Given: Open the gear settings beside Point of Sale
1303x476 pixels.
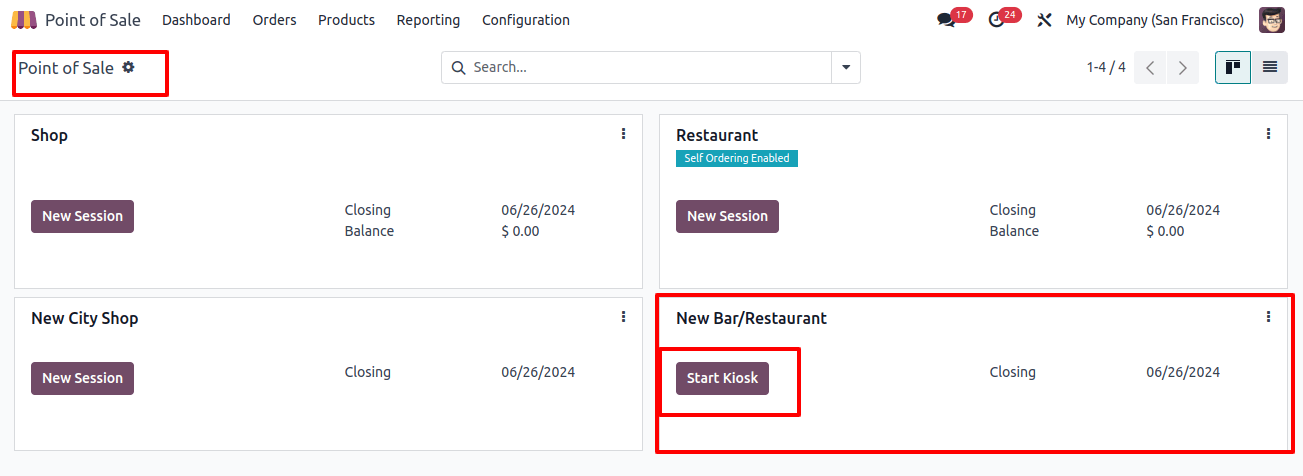Looking at the screenshot, I should point(128,67).
